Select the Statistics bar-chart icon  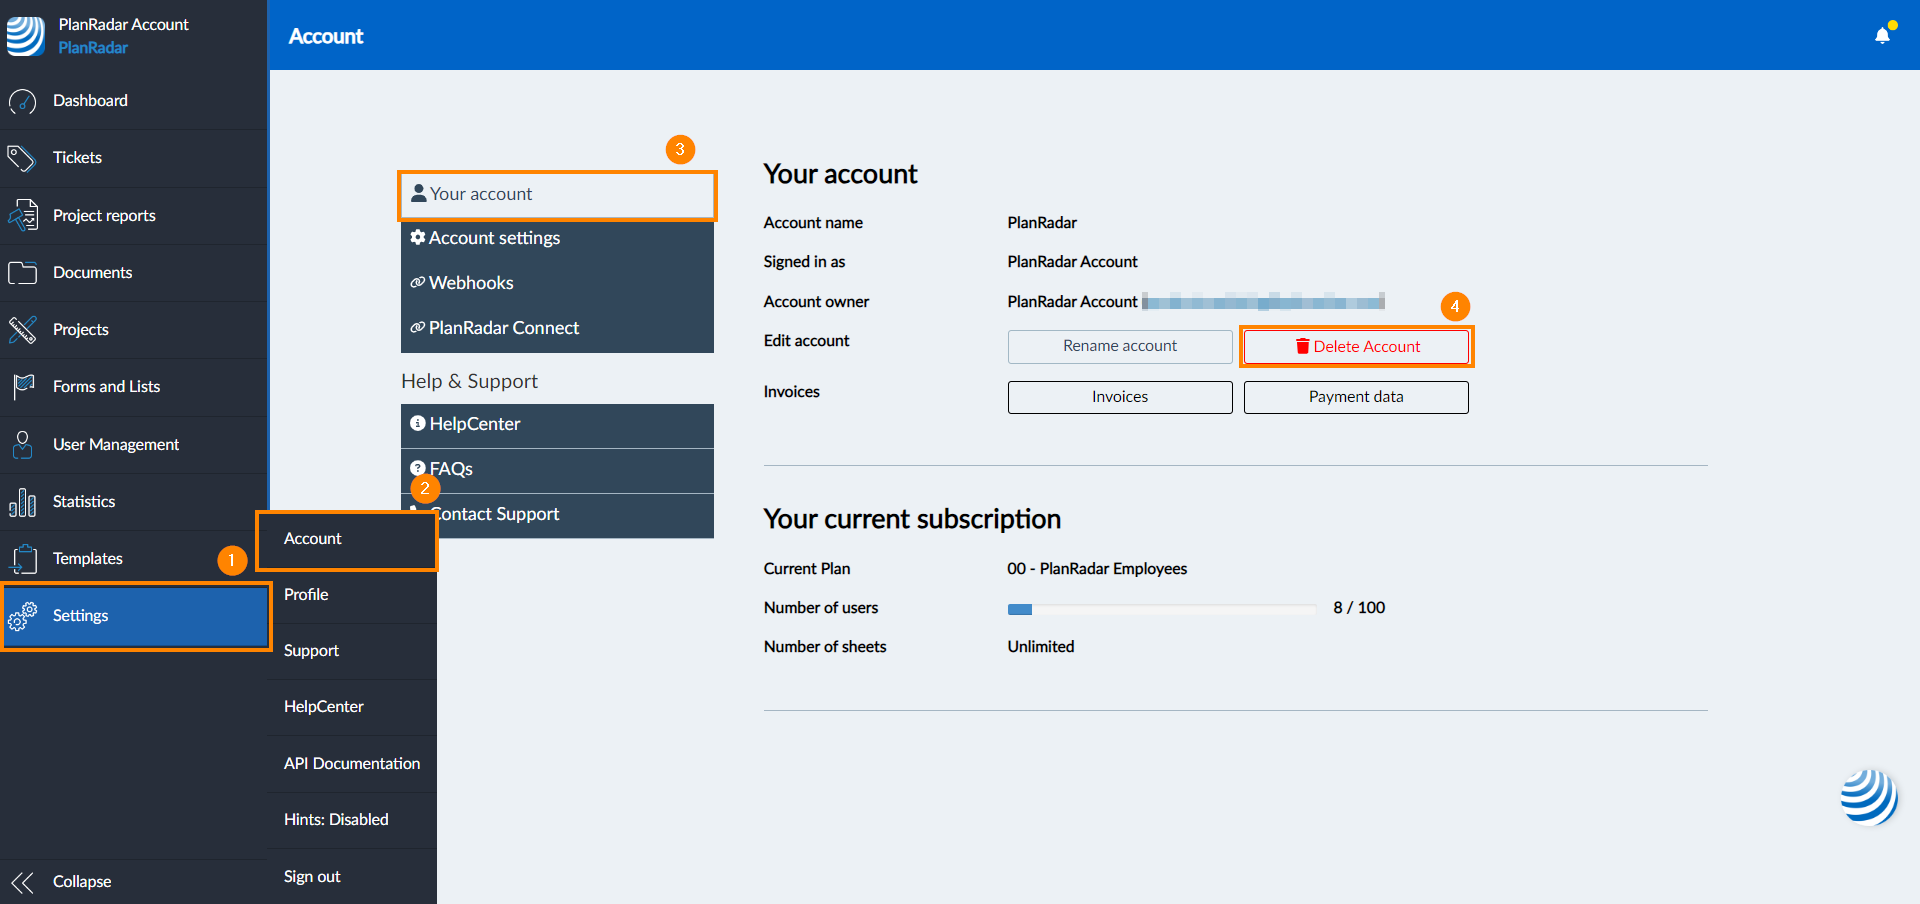(22, 501)
